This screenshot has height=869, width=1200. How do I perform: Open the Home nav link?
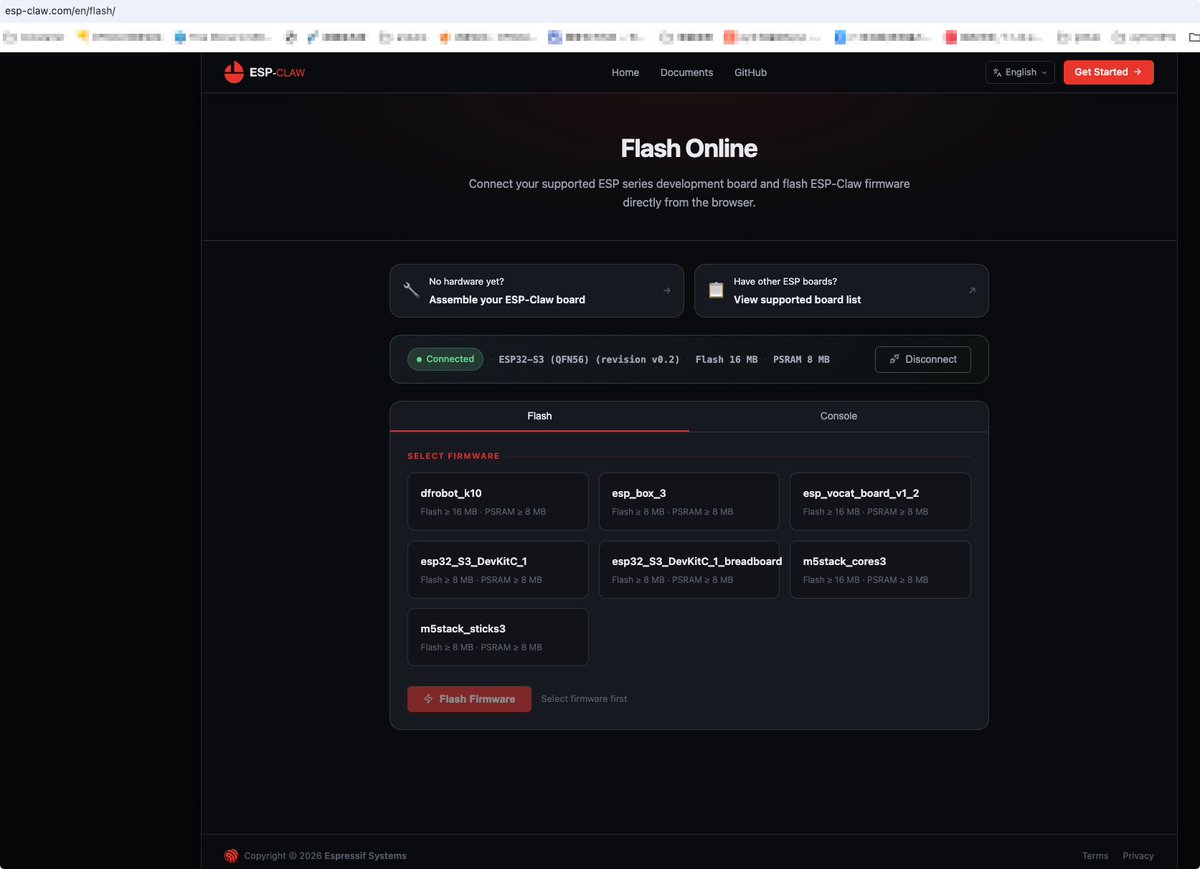pos(625,73)
